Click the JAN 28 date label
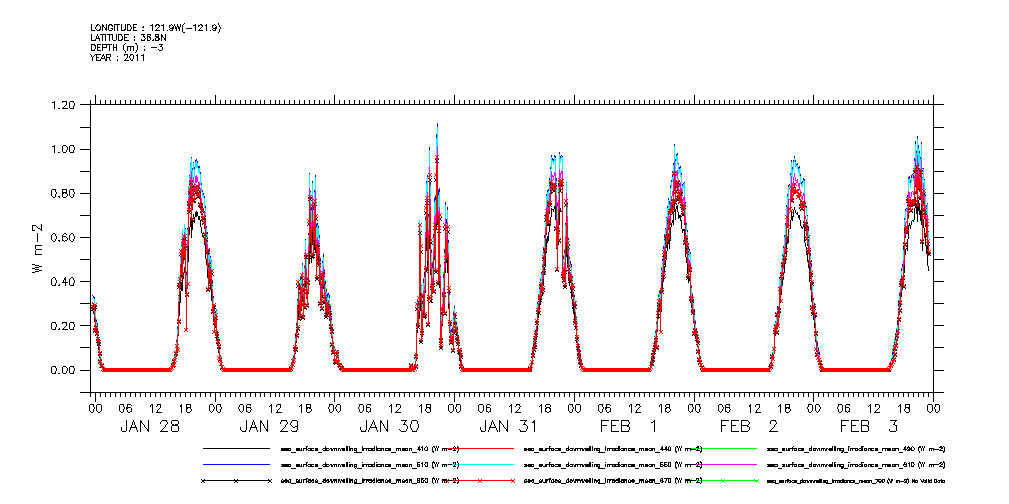Screen dimensions: 1009x504 150,426
